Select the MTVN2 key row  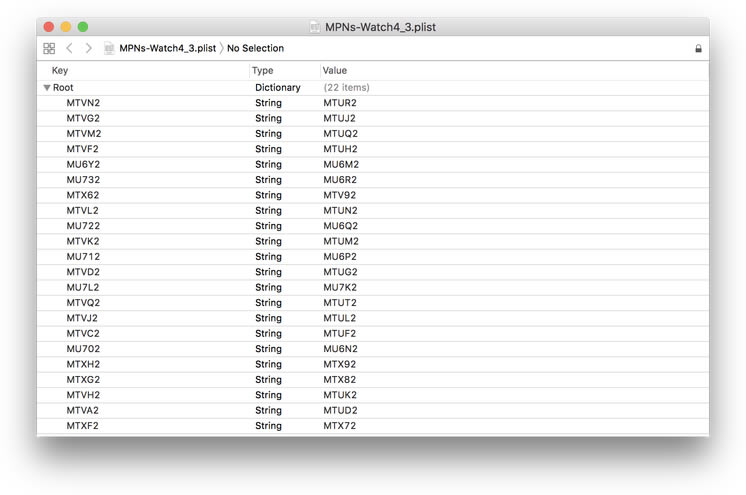click(83, 103)
